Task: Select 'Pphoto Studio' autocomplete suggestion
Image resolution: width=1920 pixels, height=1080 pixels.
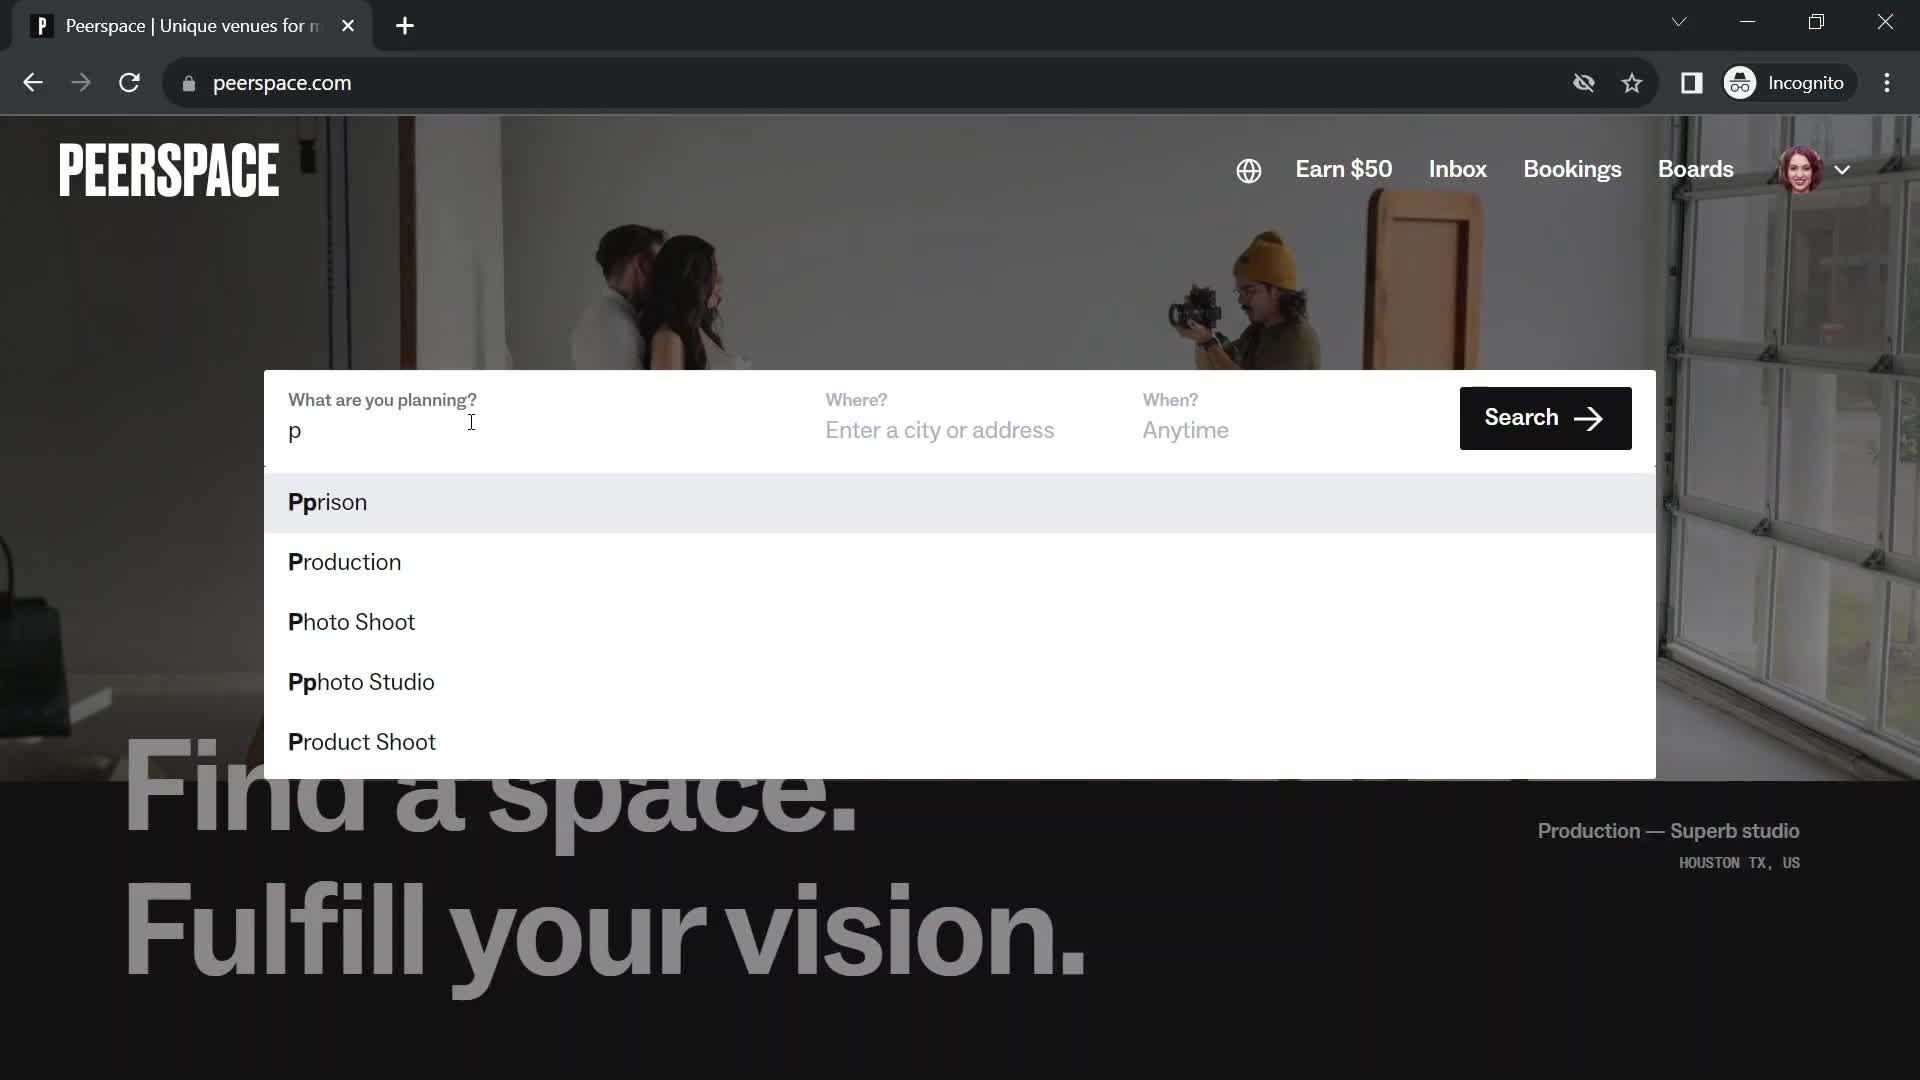Action: tap(361, 682)
